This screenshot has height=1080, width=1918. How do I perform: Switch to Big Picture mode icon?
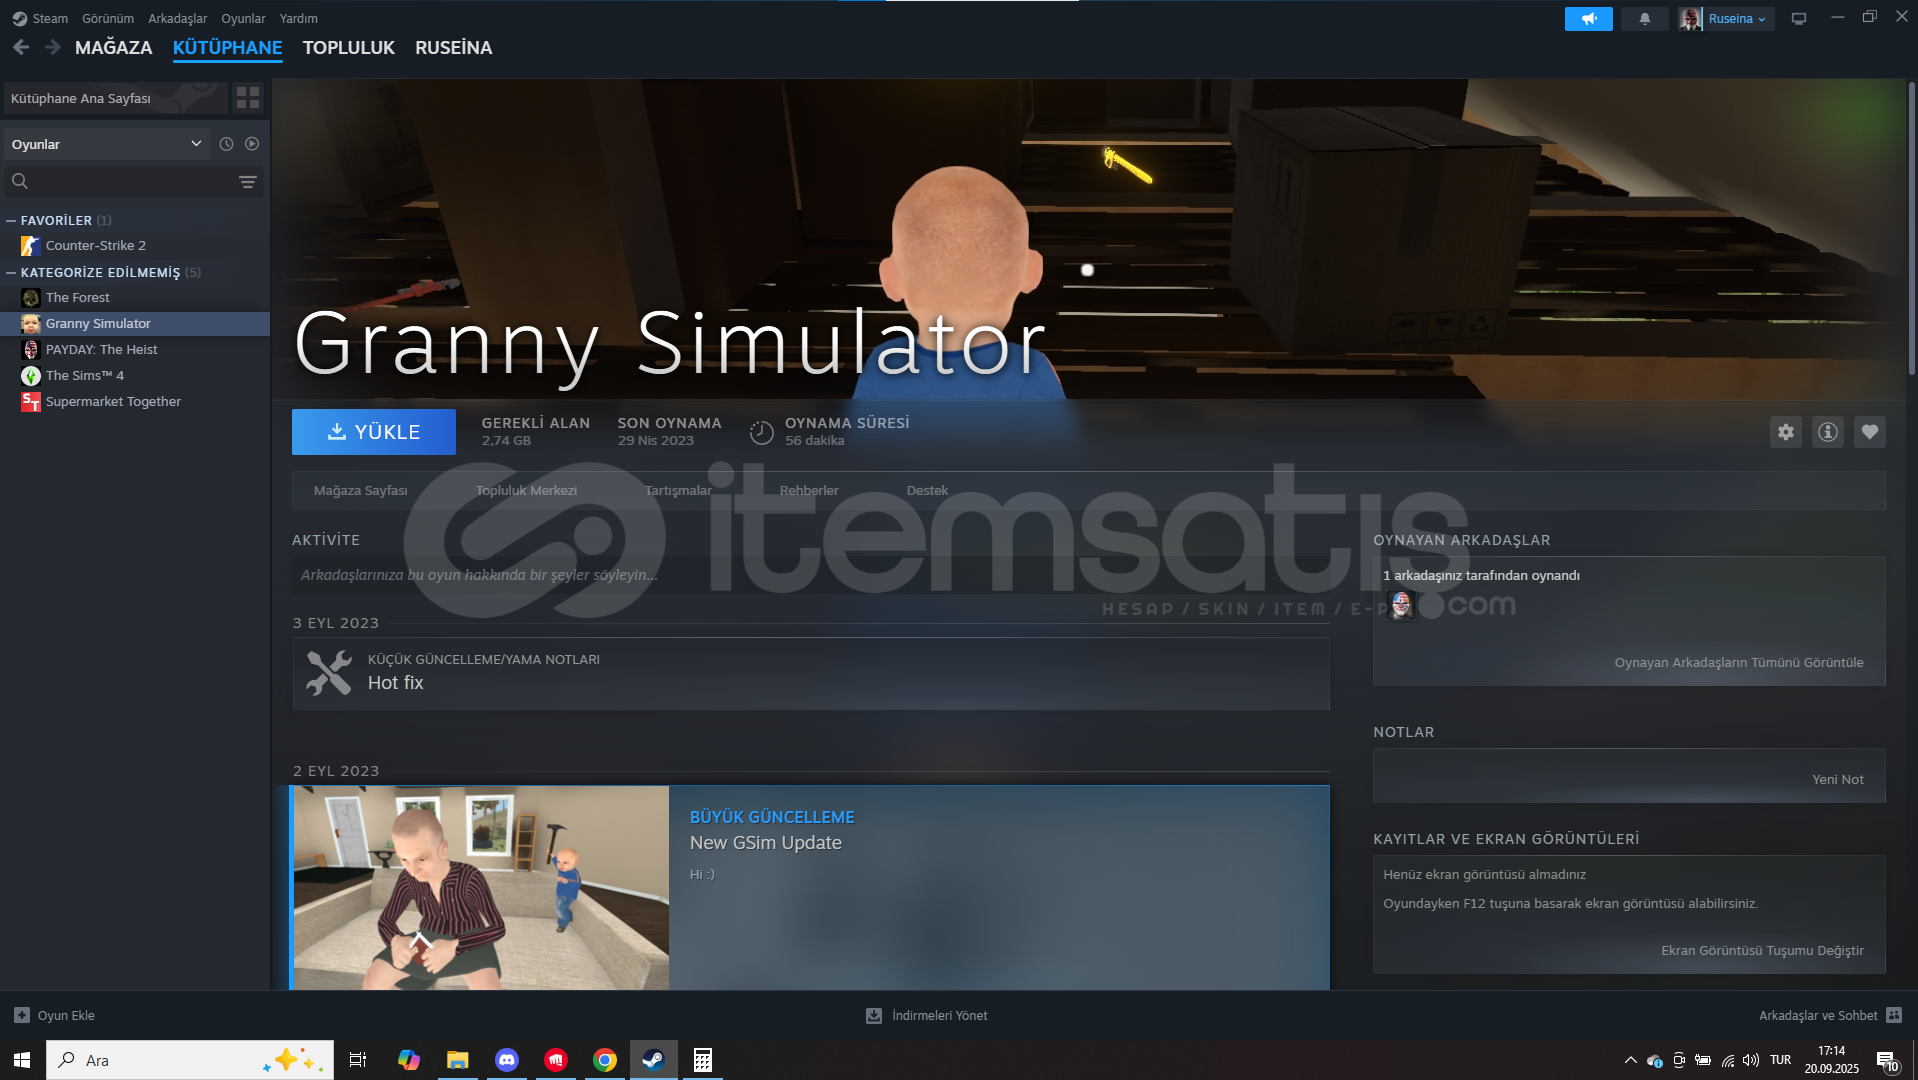pos(1799,19)
